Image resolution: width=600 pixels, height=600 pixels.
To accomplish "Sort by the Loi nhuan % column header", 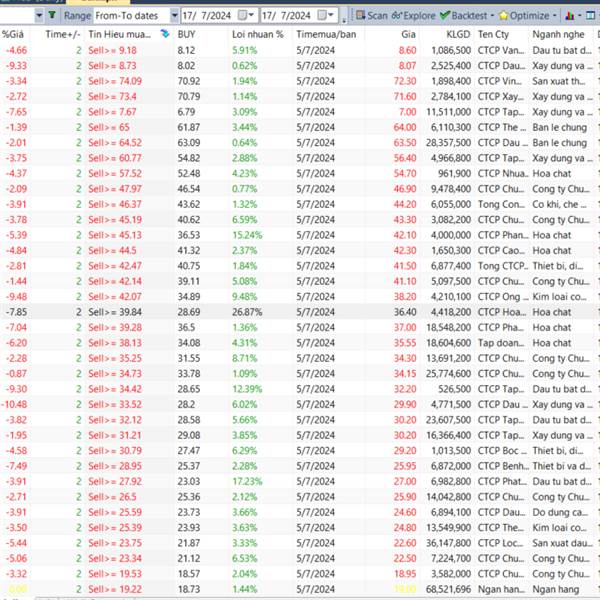I will (x=258, y=34).
